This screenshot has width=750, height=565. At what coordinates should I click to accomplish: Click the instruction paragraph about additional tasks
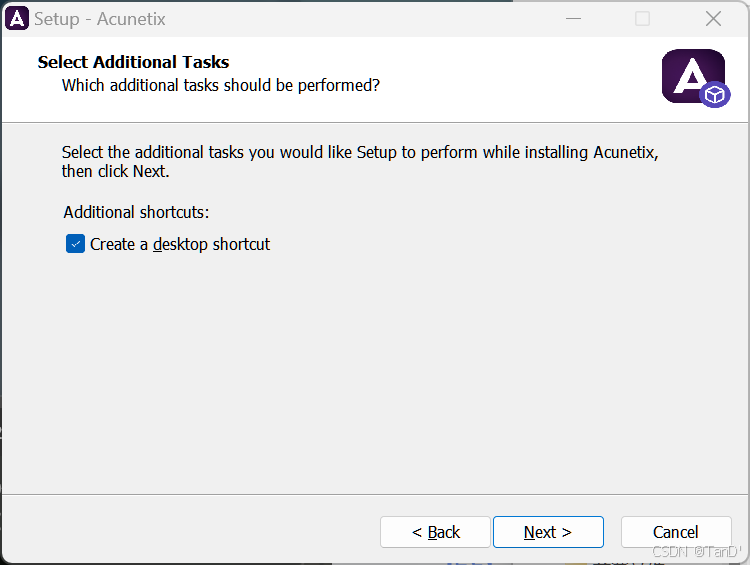[x=360, y=161]
